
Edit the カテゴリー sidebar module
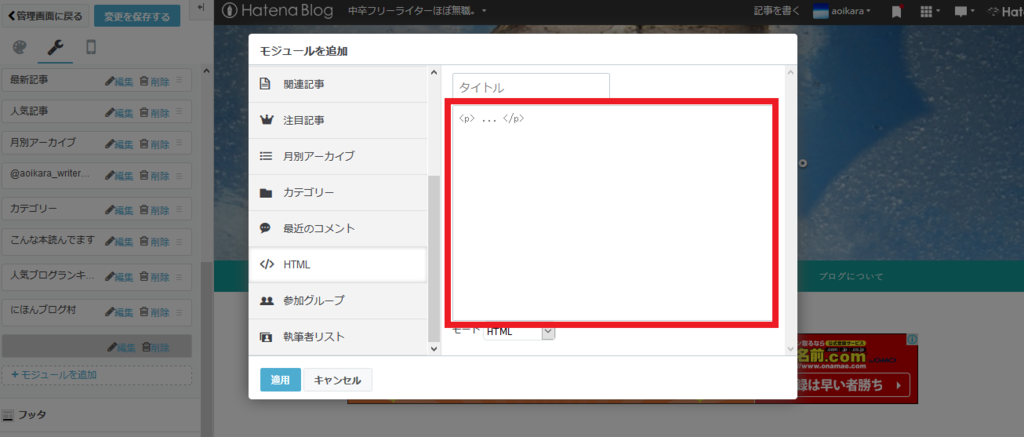(x=119, y=210)
